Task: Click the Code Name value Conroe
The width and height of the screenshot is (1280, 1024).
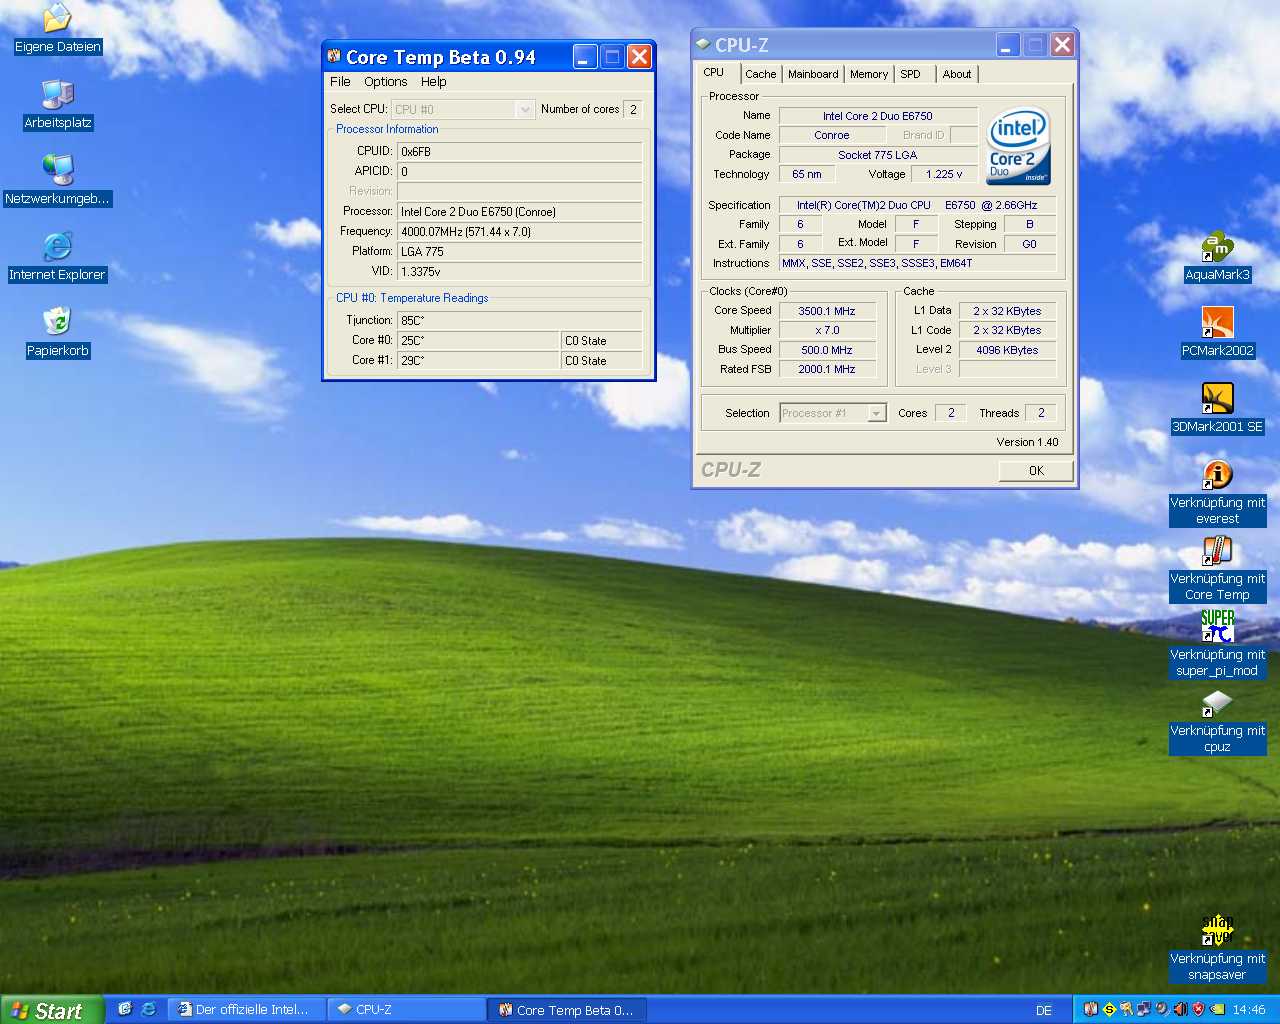Action: coord(832,135)
